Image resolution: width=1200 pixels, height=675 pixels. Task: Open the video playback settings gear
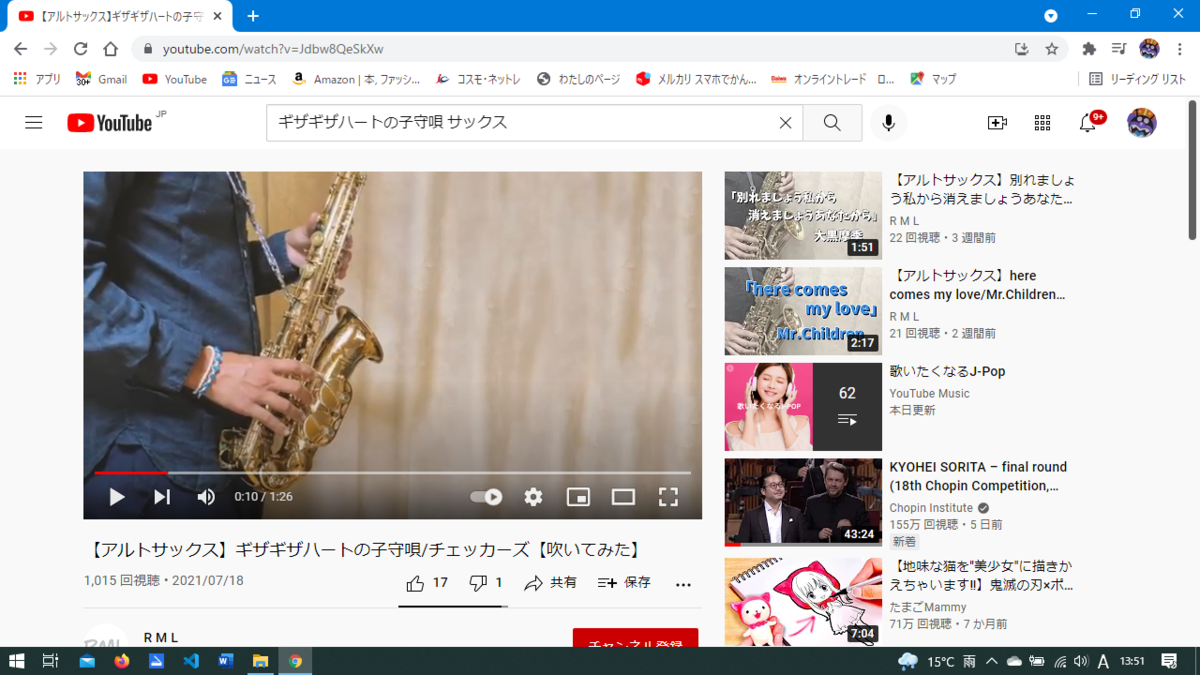[x=533, y=496]
